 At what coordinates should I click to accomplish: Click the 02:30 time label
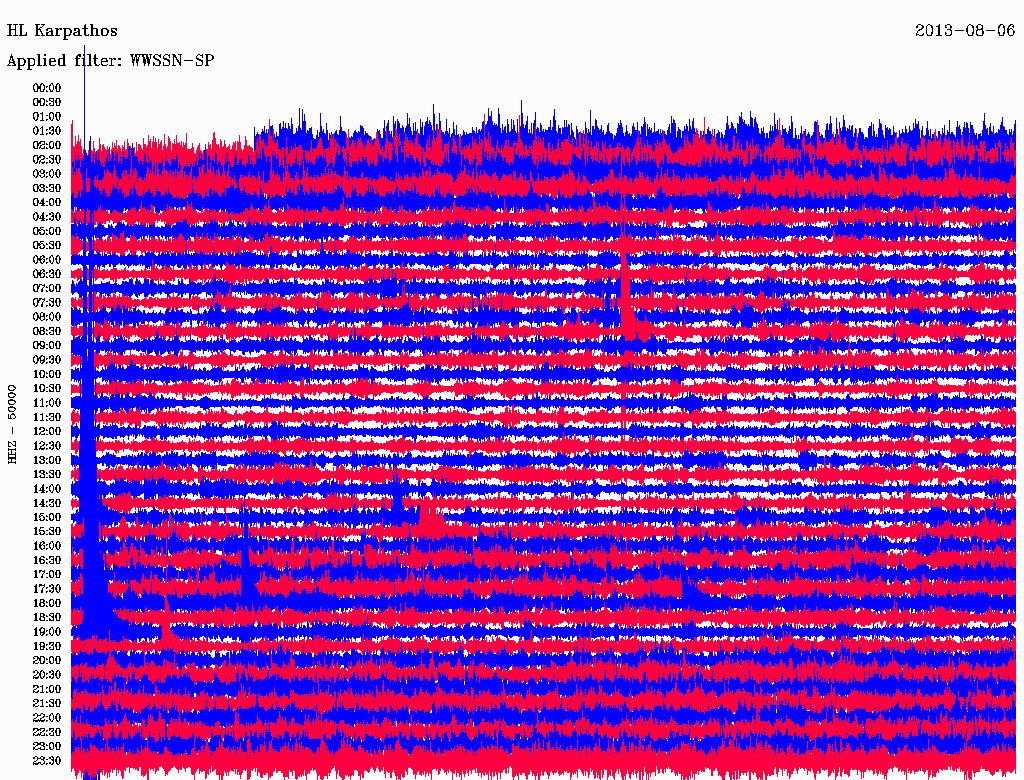47,159
